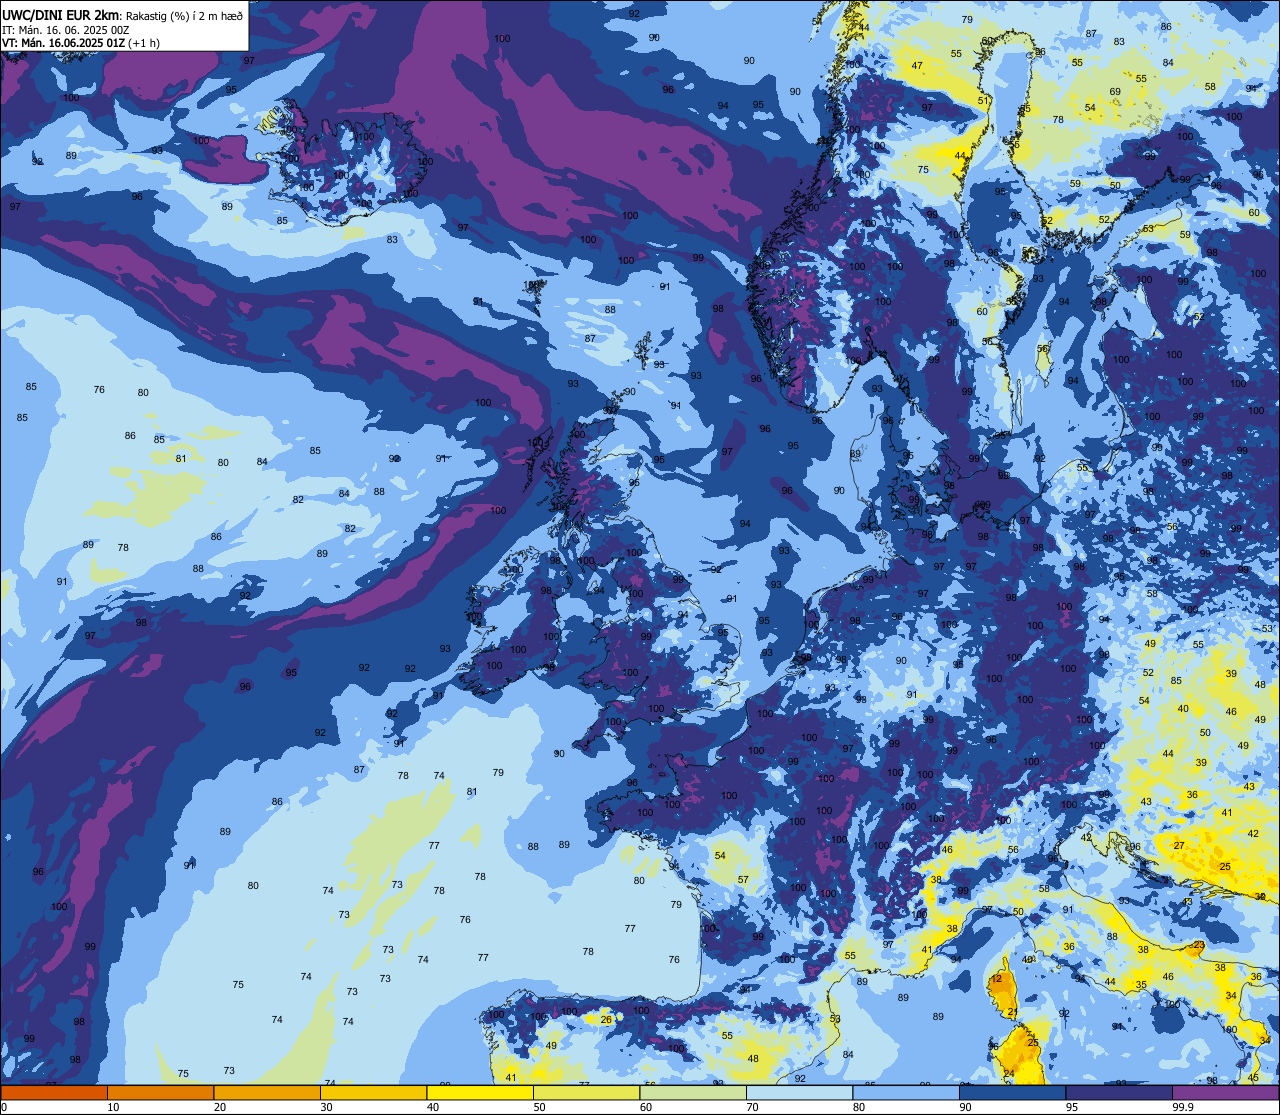The width and height of the screenshot is (1280, 1115).
Task: Click the '69' humidity value in the yellow area
Action: pyautogui.click(x=1115, y=92)
